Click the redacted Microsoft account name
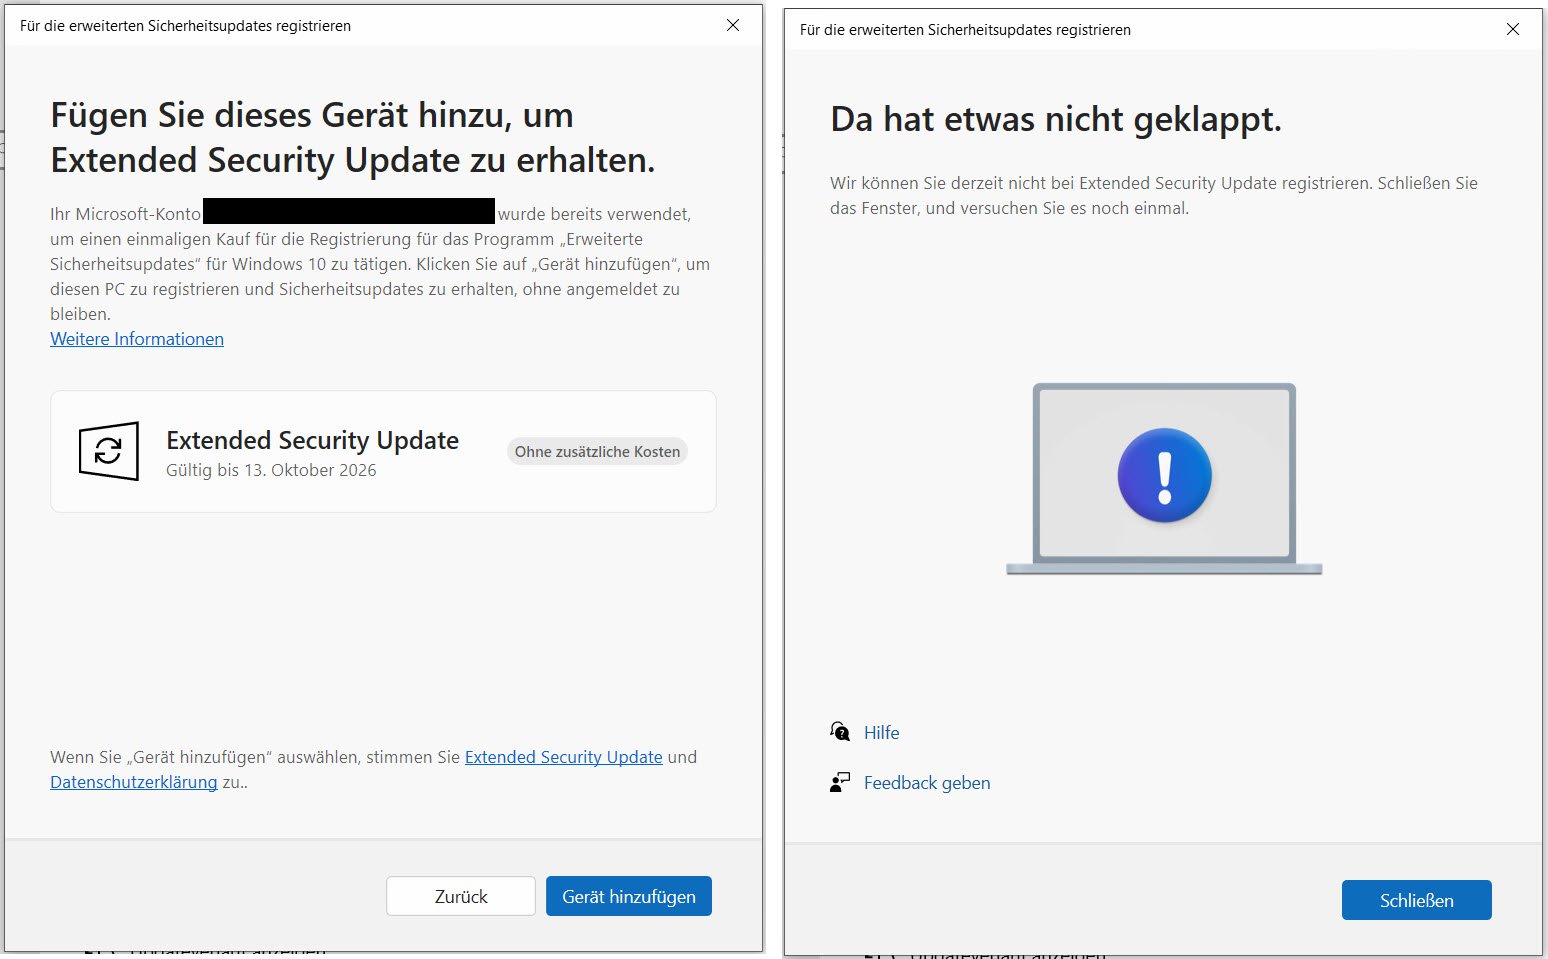 click(349, 211)
